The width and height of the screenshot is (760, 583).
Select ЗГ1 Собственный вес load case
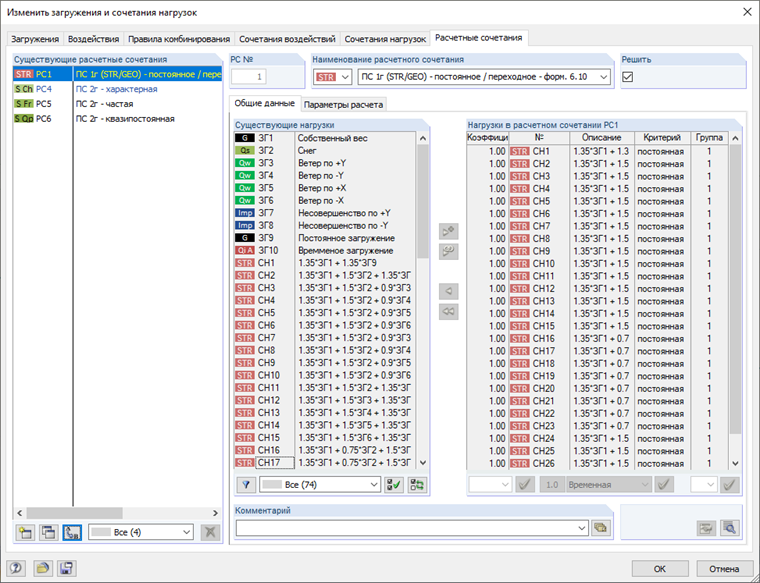click(x=325, y=138)
